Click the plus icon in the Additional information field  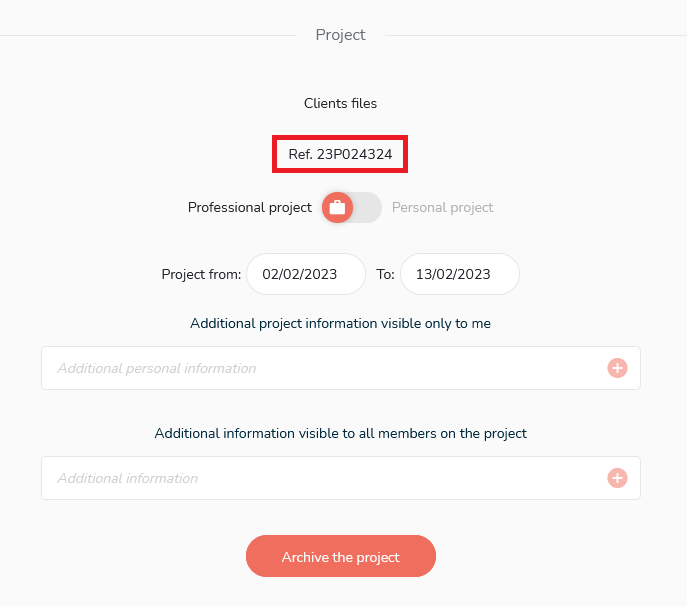coord(617,478)
